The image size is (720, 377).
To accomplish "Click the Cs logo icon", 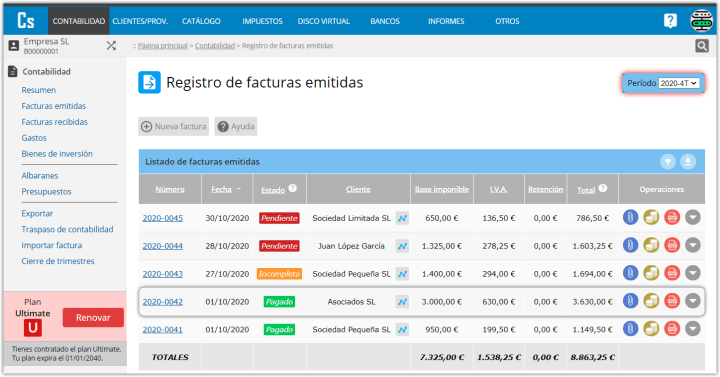I will point(26,21).
